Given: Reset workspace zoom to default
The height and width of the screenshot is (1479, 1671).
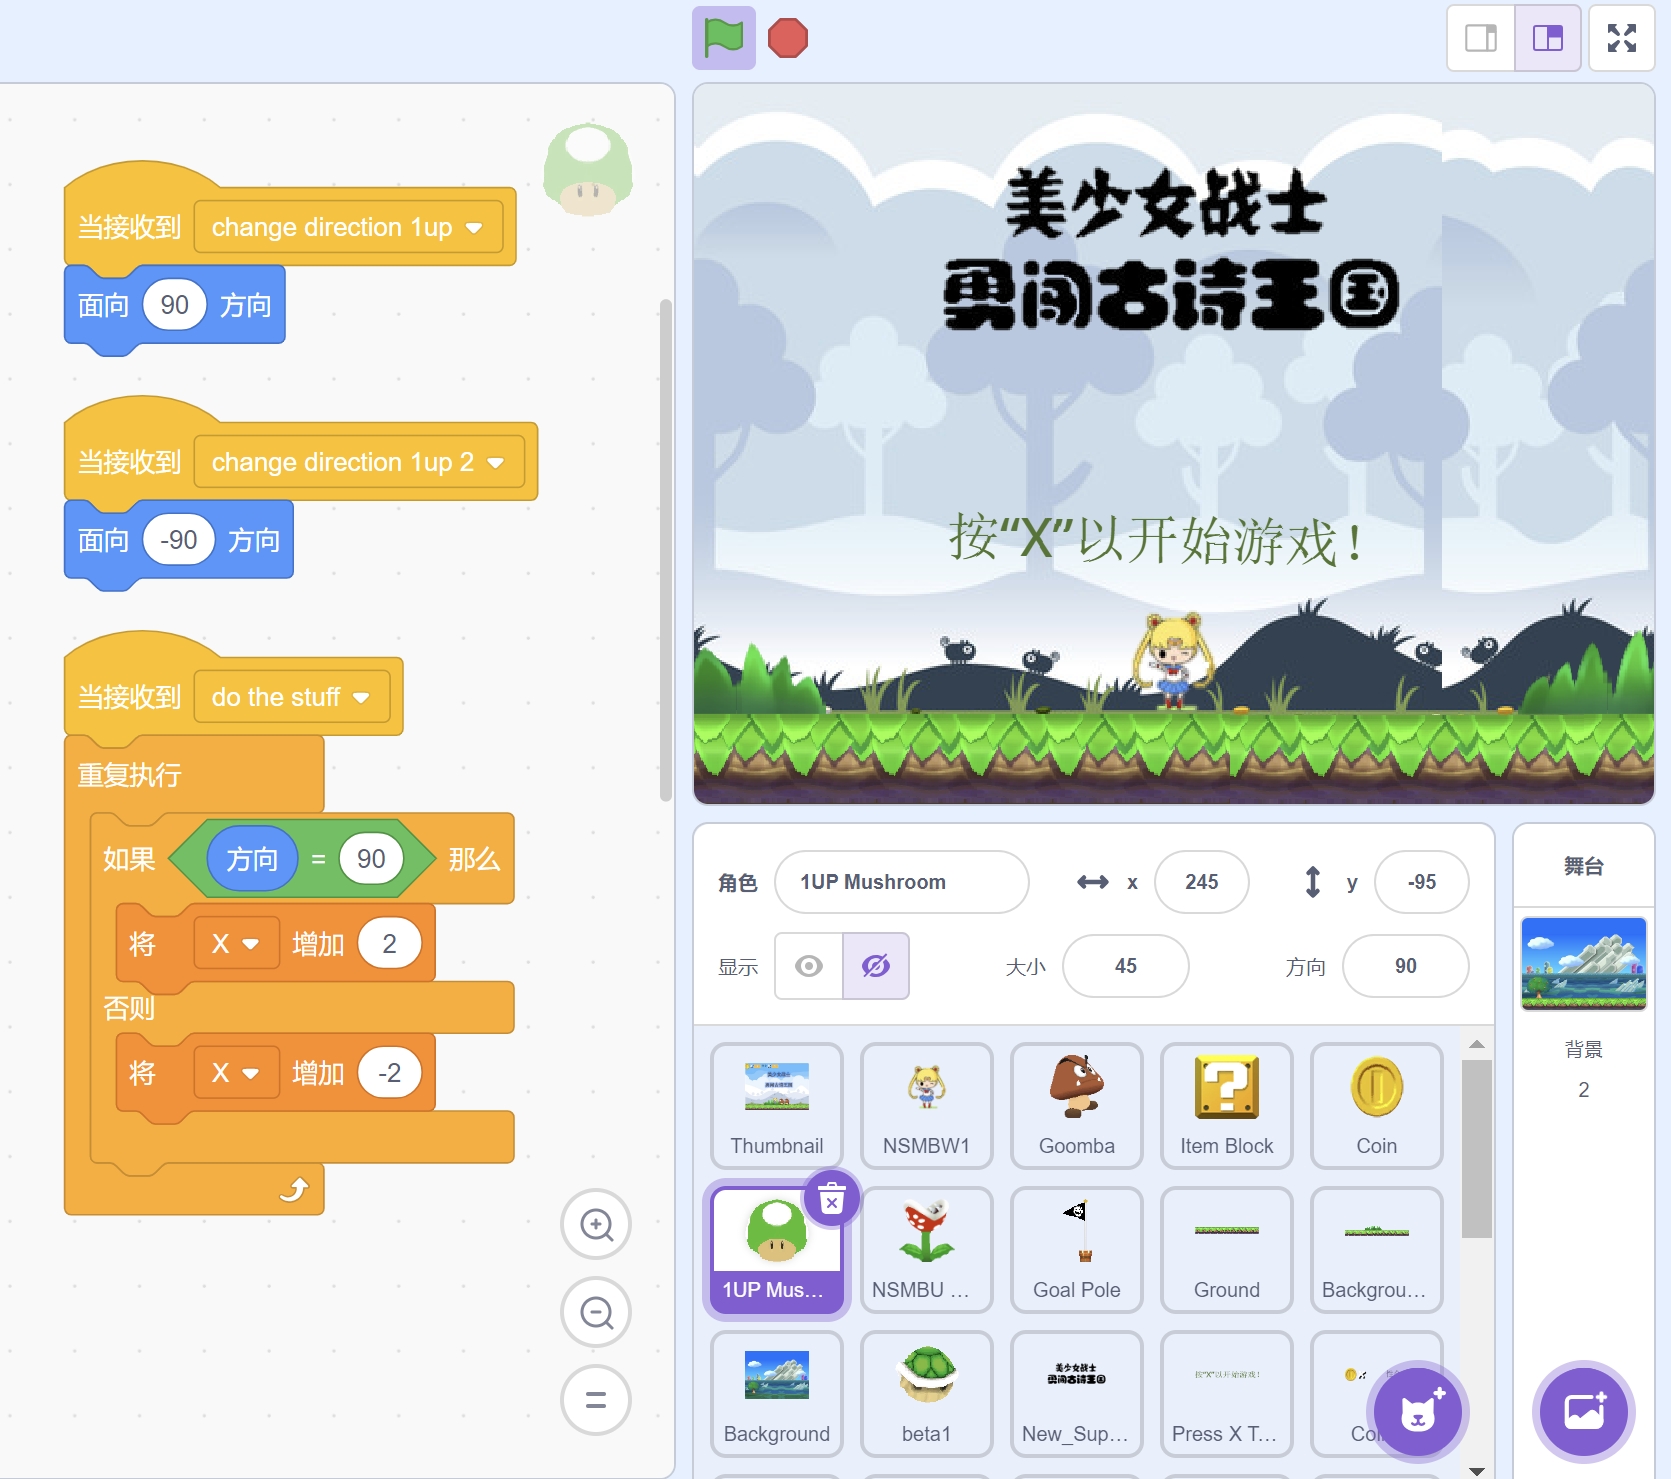Looking at the screenshot, I should coord(596,1400).
